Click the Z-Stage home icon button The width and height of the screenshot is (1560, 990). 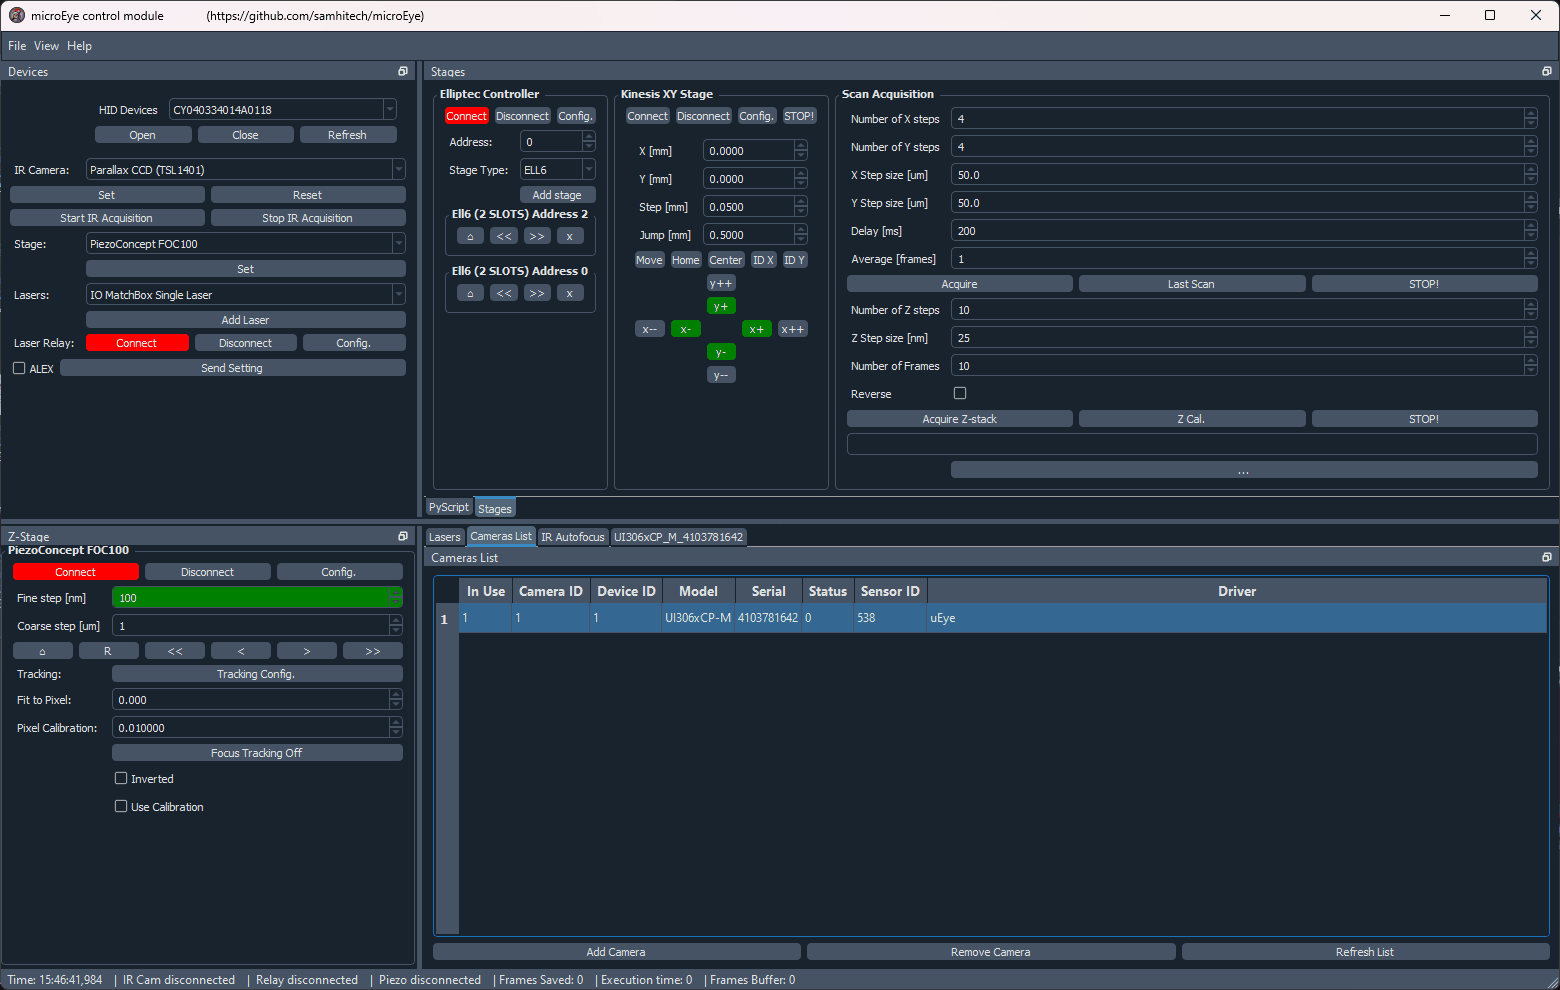42,651
